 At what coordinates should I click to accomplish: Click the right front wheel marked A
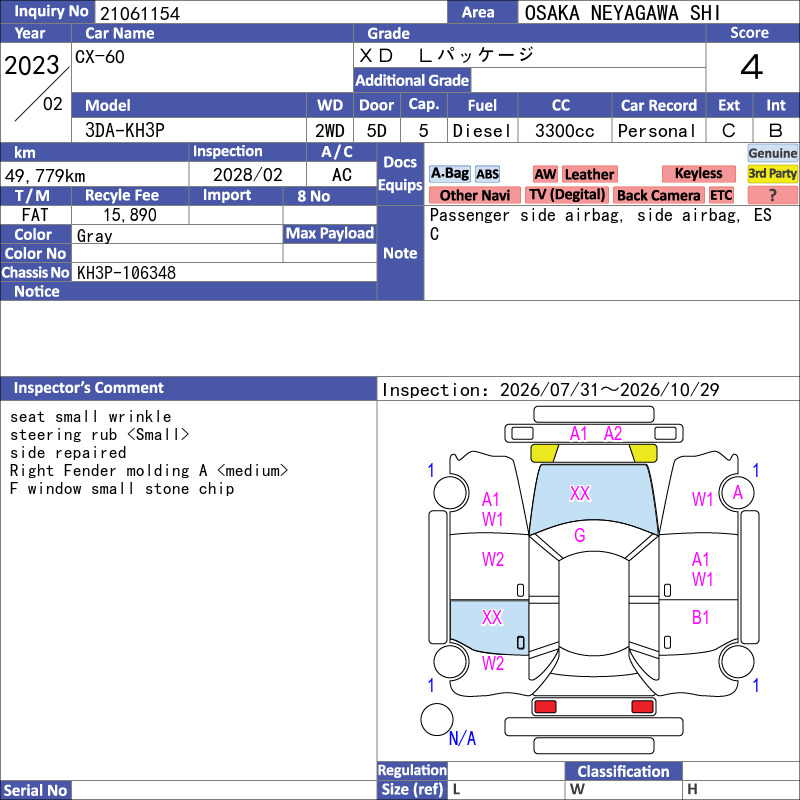tap(737, 493)
